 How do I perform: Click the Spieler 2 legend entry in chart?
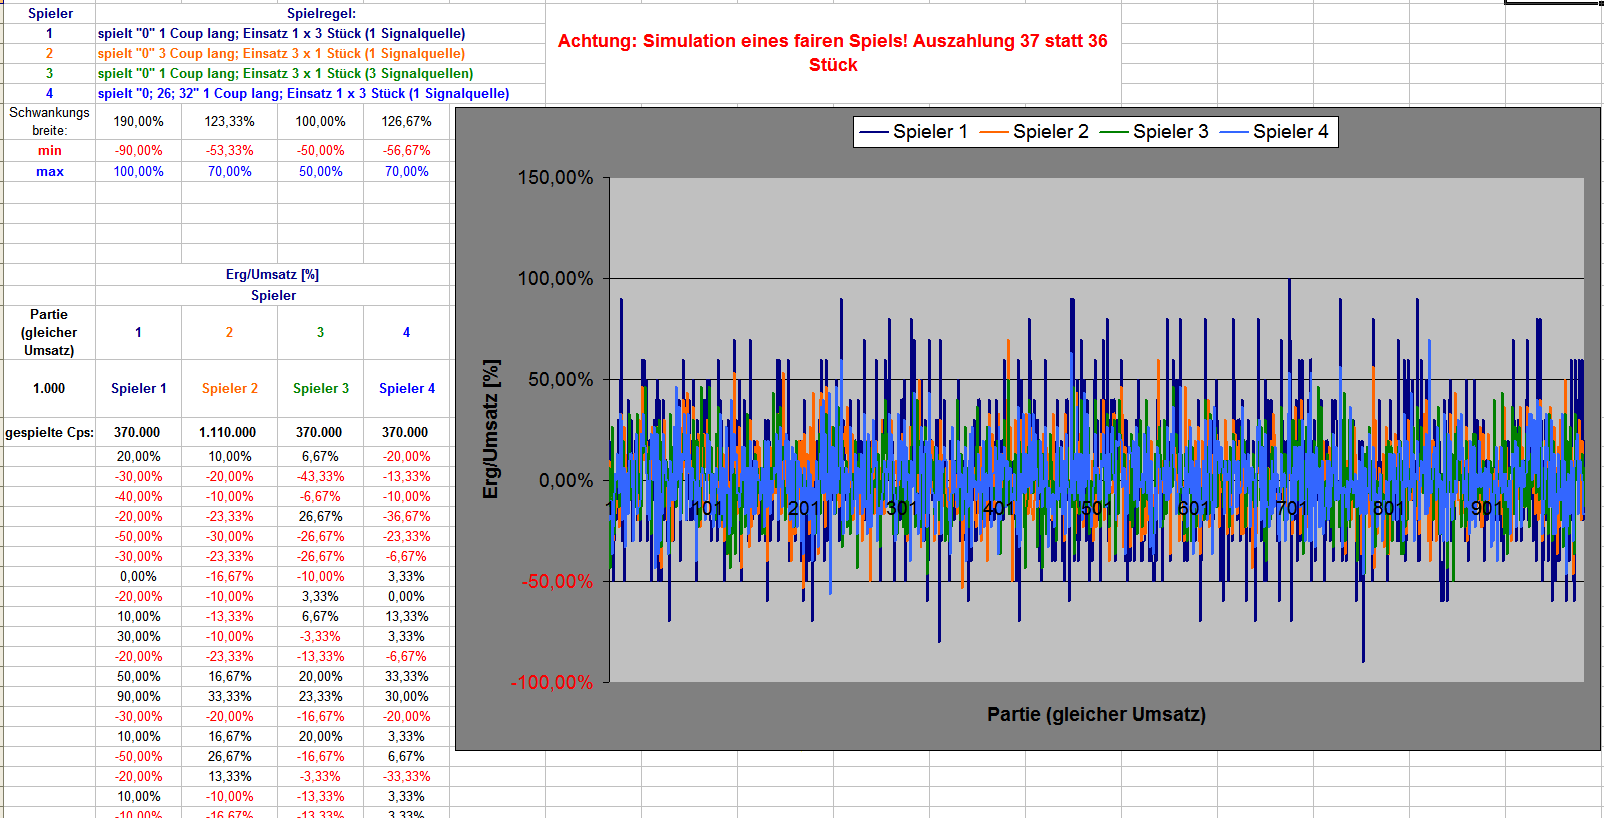(1034, 131)
